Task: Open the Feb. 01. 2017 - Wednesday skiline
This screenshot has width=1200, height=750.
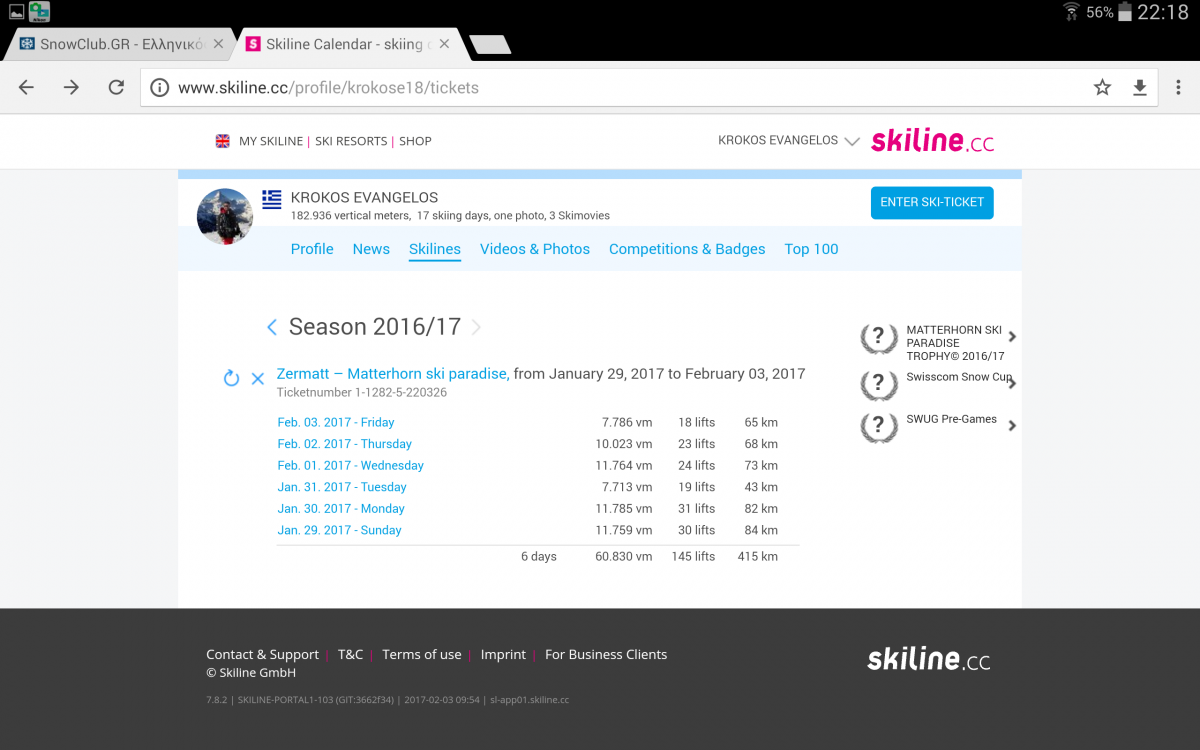Action: click(x=351, y=466)
